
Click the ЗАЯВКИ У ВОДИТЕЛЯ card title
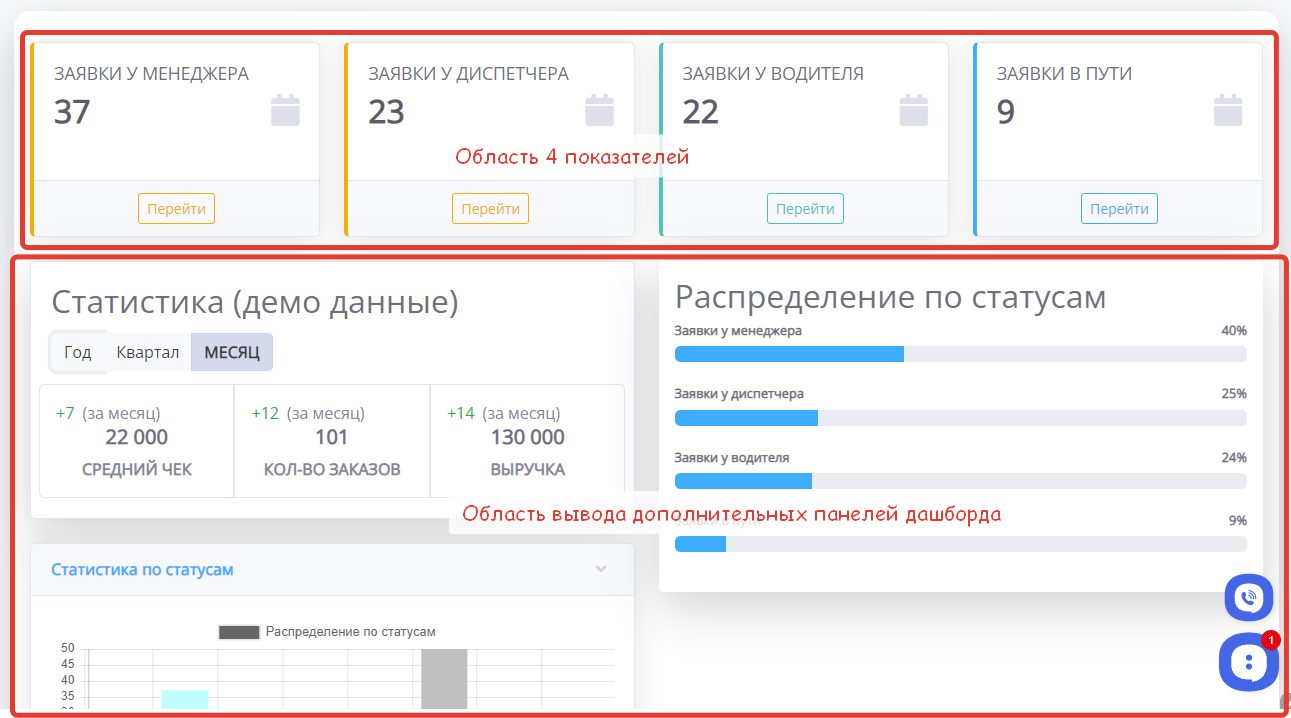pos(773,74)
